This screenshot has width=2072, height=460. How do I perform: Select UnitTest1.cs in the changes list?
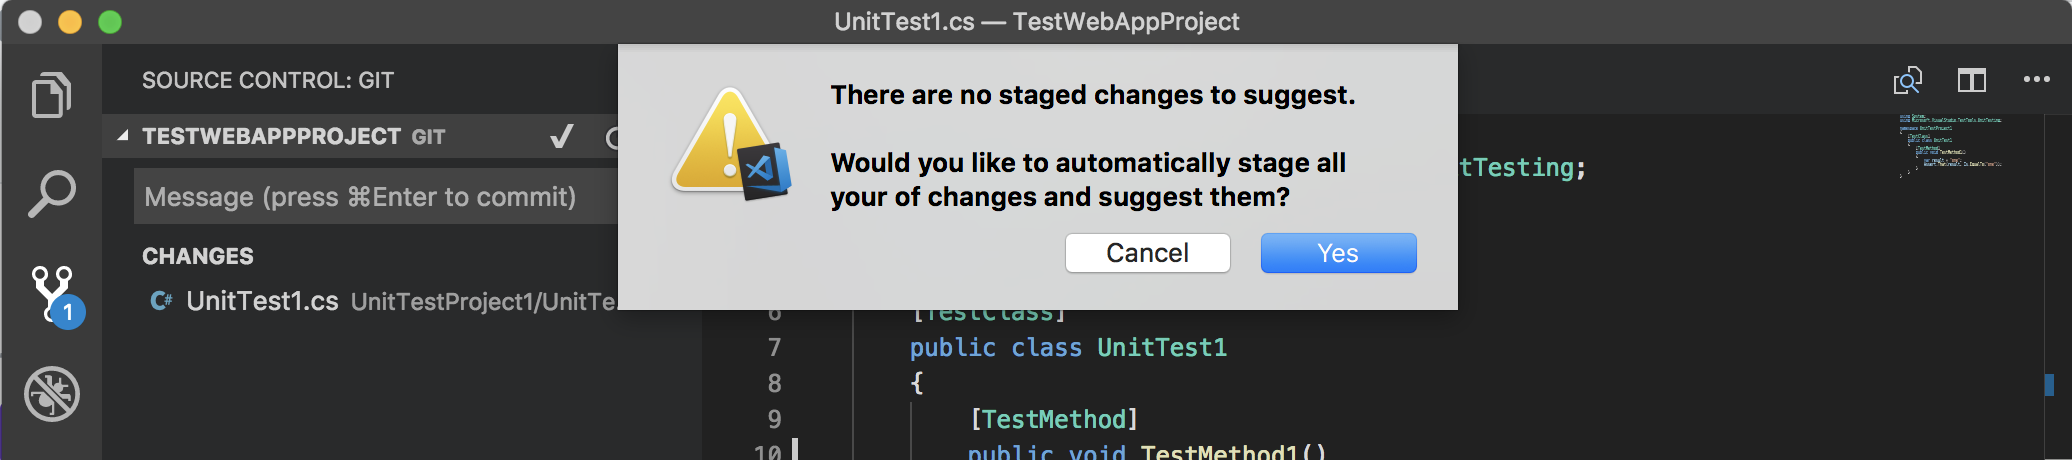pos(262,301)
